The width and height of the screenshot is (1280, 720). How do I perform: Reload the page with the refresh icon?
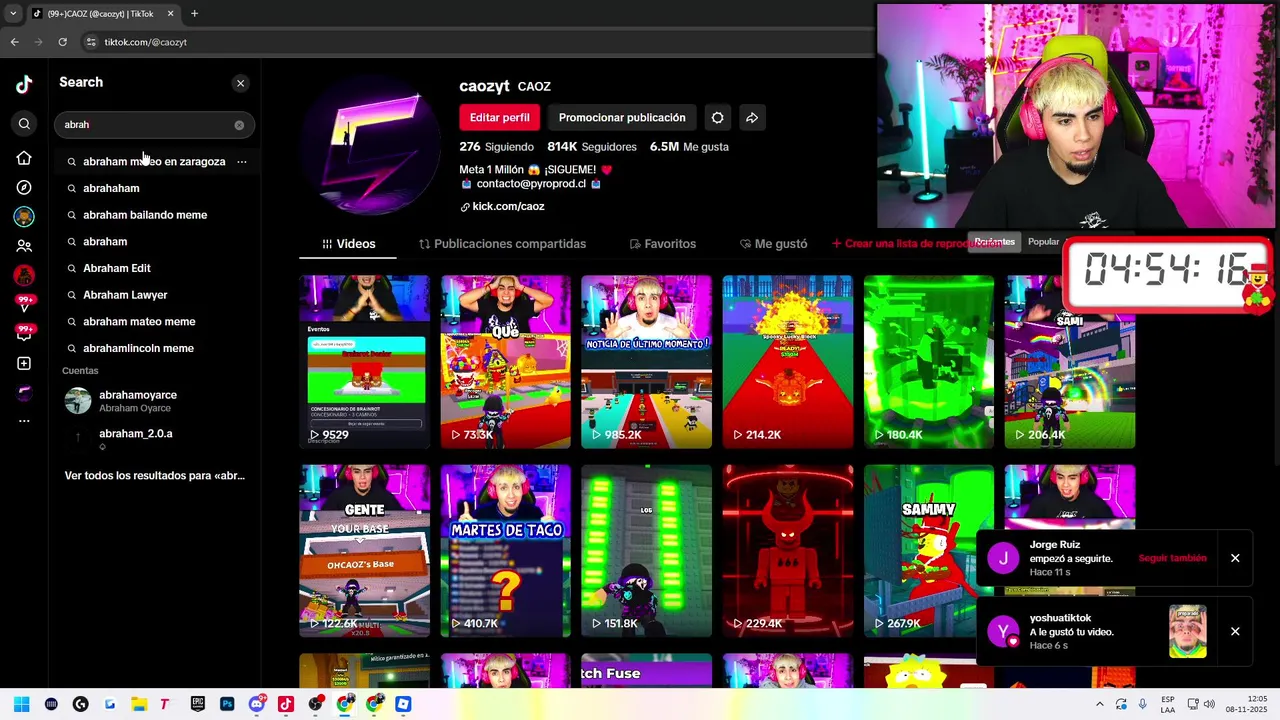pyautogui.click(x=62, y=42)
